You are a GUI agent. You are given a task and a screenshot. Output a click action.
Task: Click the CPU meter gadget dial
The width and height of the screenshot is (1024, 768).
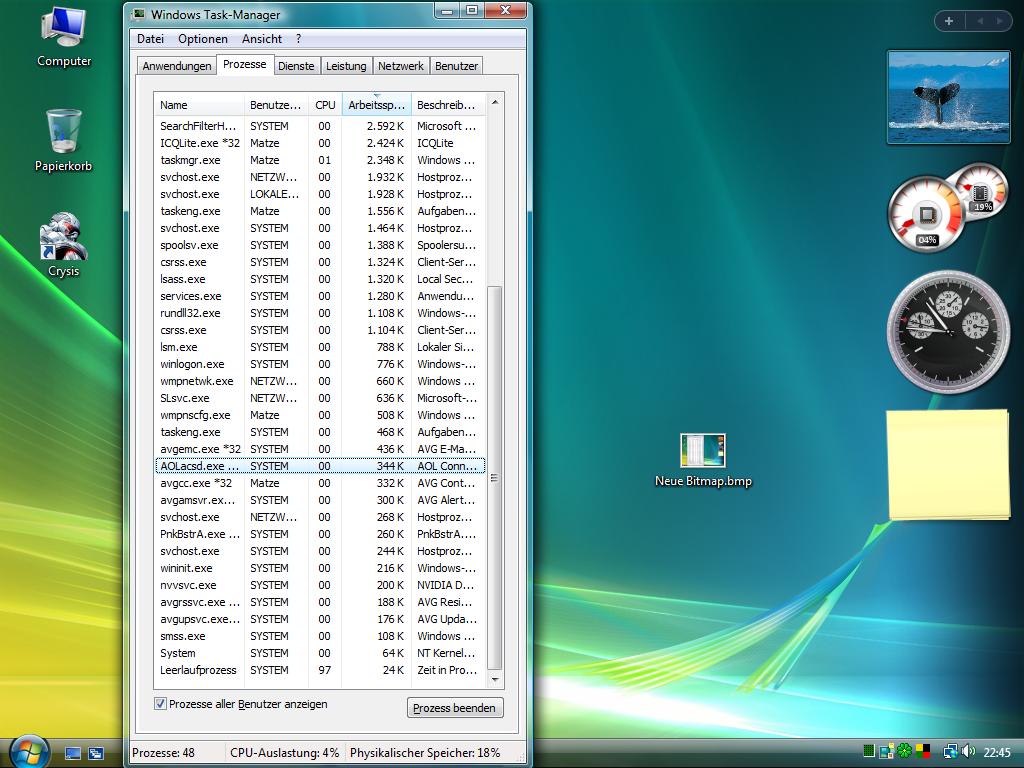click(x=926, y=214)
